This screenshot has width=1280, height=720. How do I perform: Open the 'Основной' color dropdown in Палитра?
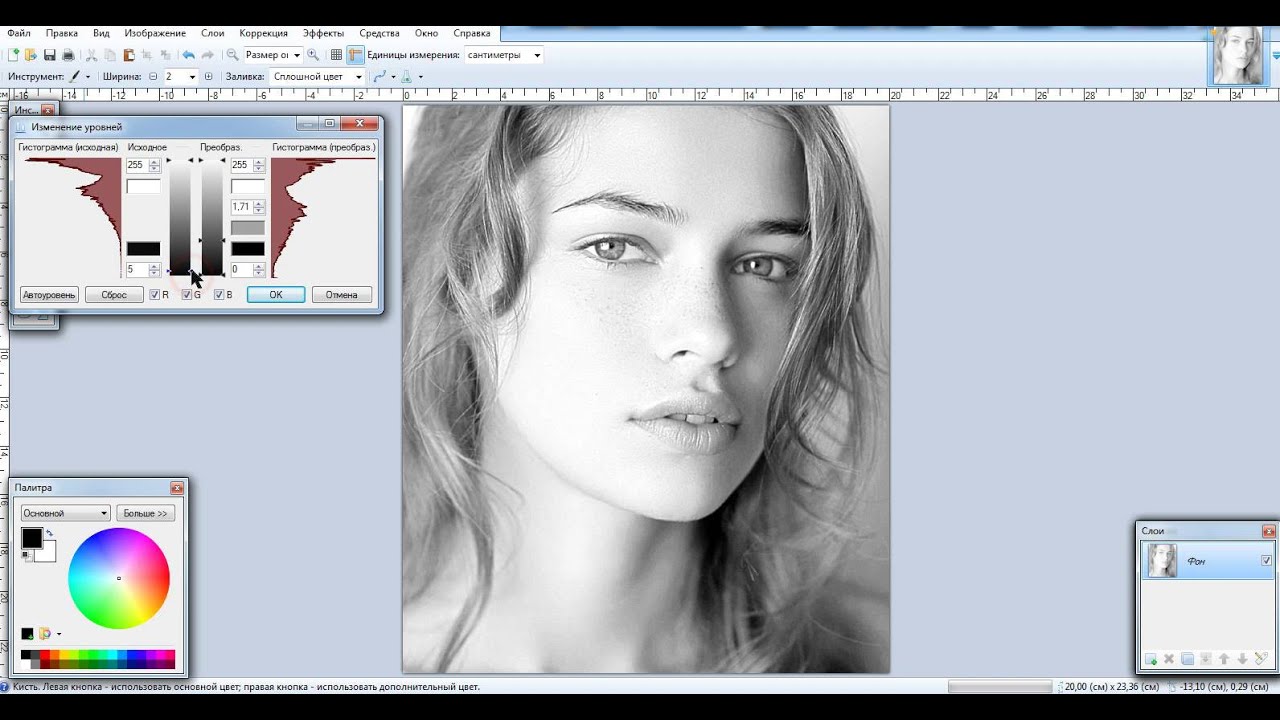tap(65, 513)
